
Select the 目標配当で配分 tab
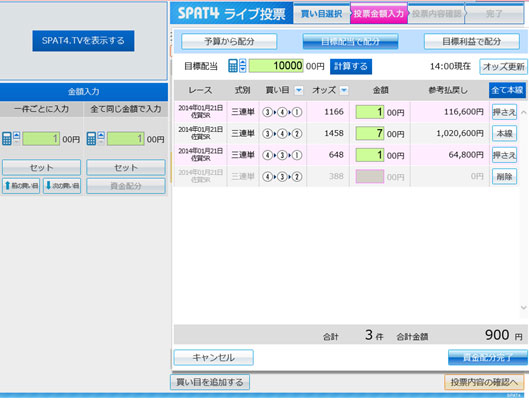350,41
